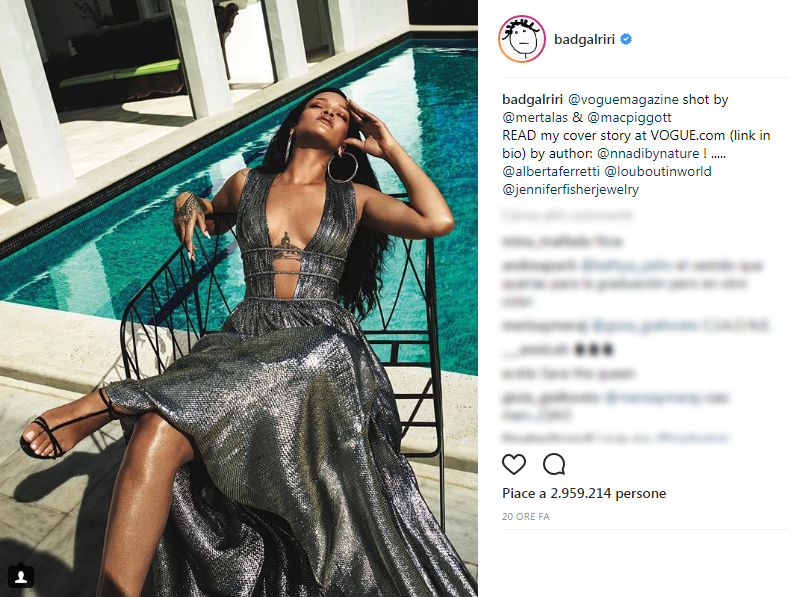The image size is (794, 597).
Task: Open the comment speech bubble icon
Action: pyautogui.click(x=554, y=464)
